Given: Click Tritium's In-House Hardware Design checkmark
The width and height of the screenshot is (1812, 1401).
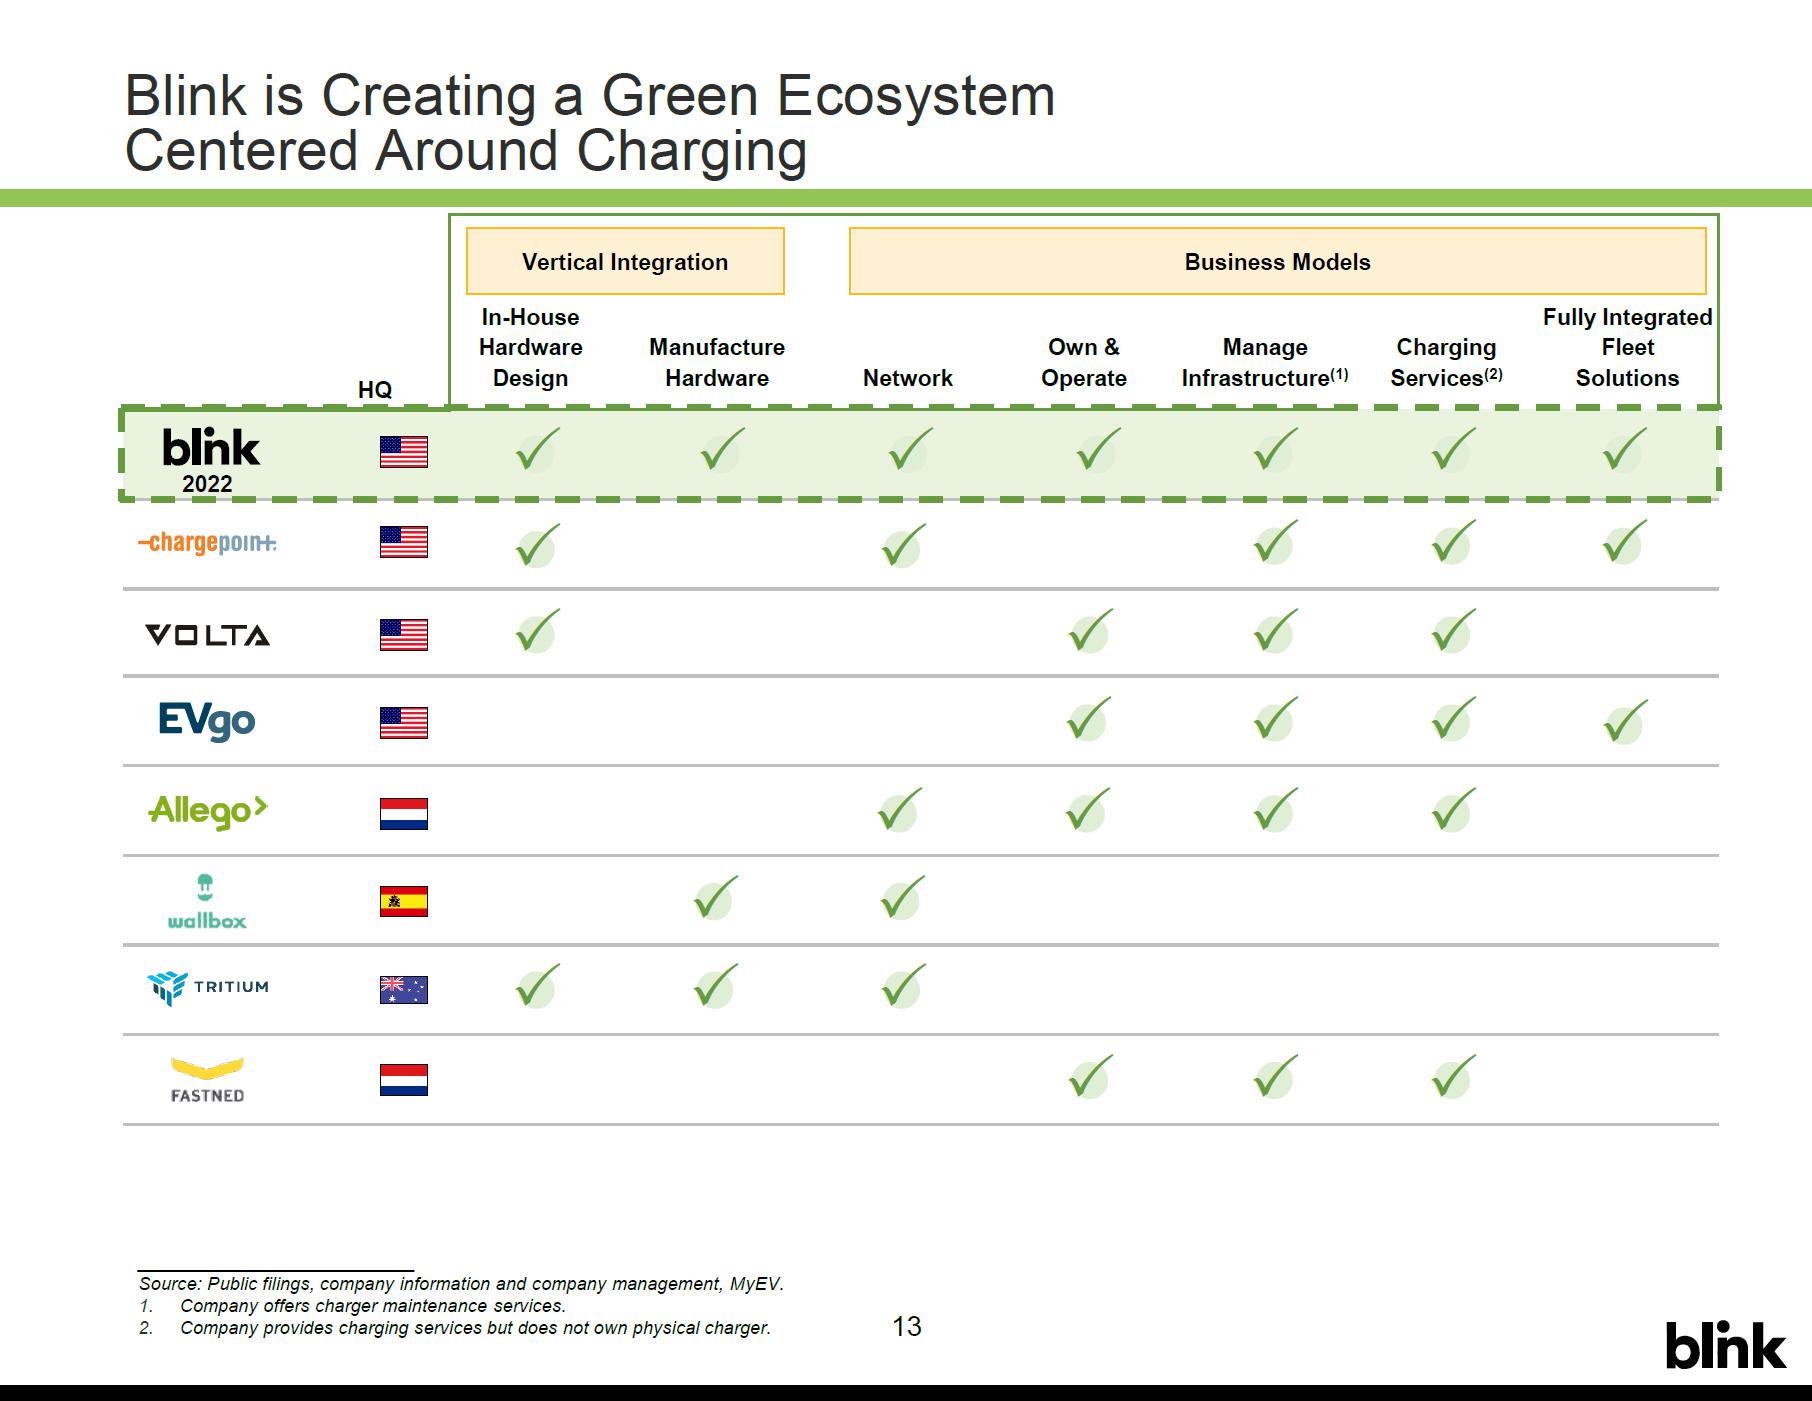Looking at the screenshot, I should 536,987.
